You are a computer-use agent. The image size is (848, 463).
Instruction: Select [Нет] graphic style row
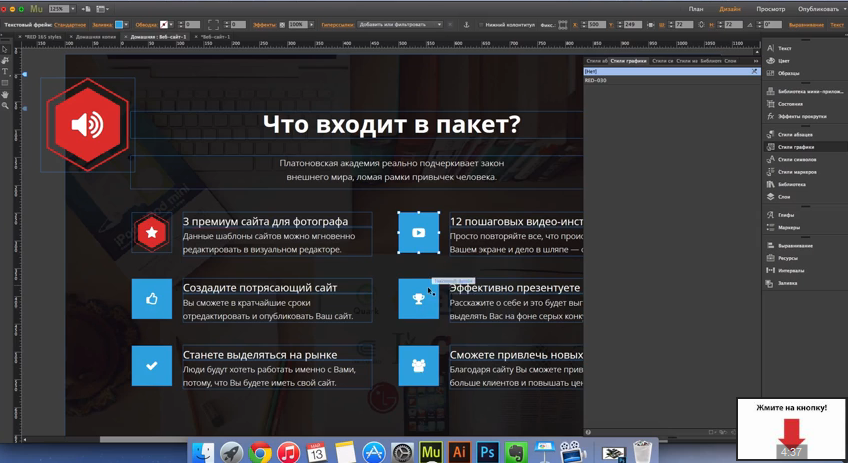click(672, 71)
